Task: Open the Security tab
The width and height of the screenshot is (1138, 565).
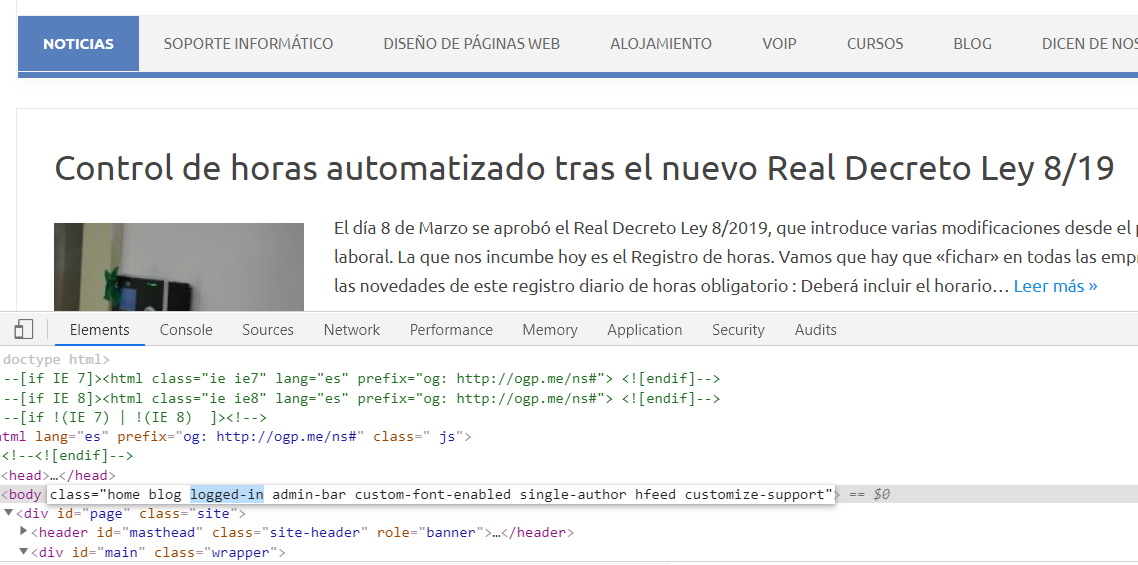Action: (x=738, y=330)
